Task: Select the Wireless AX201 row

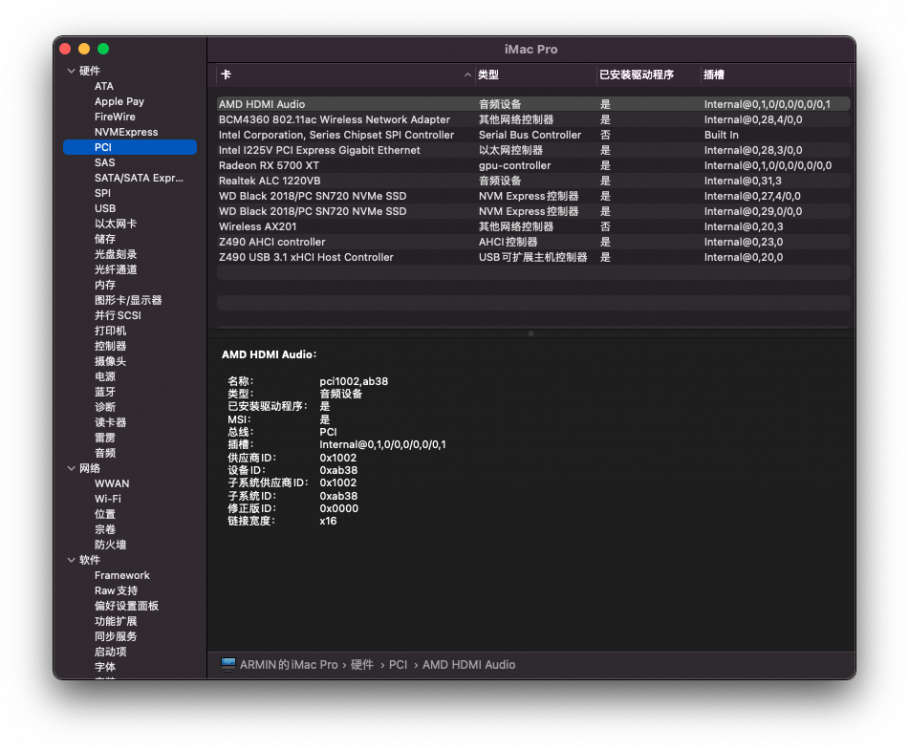Action: [x=533, y=227]
